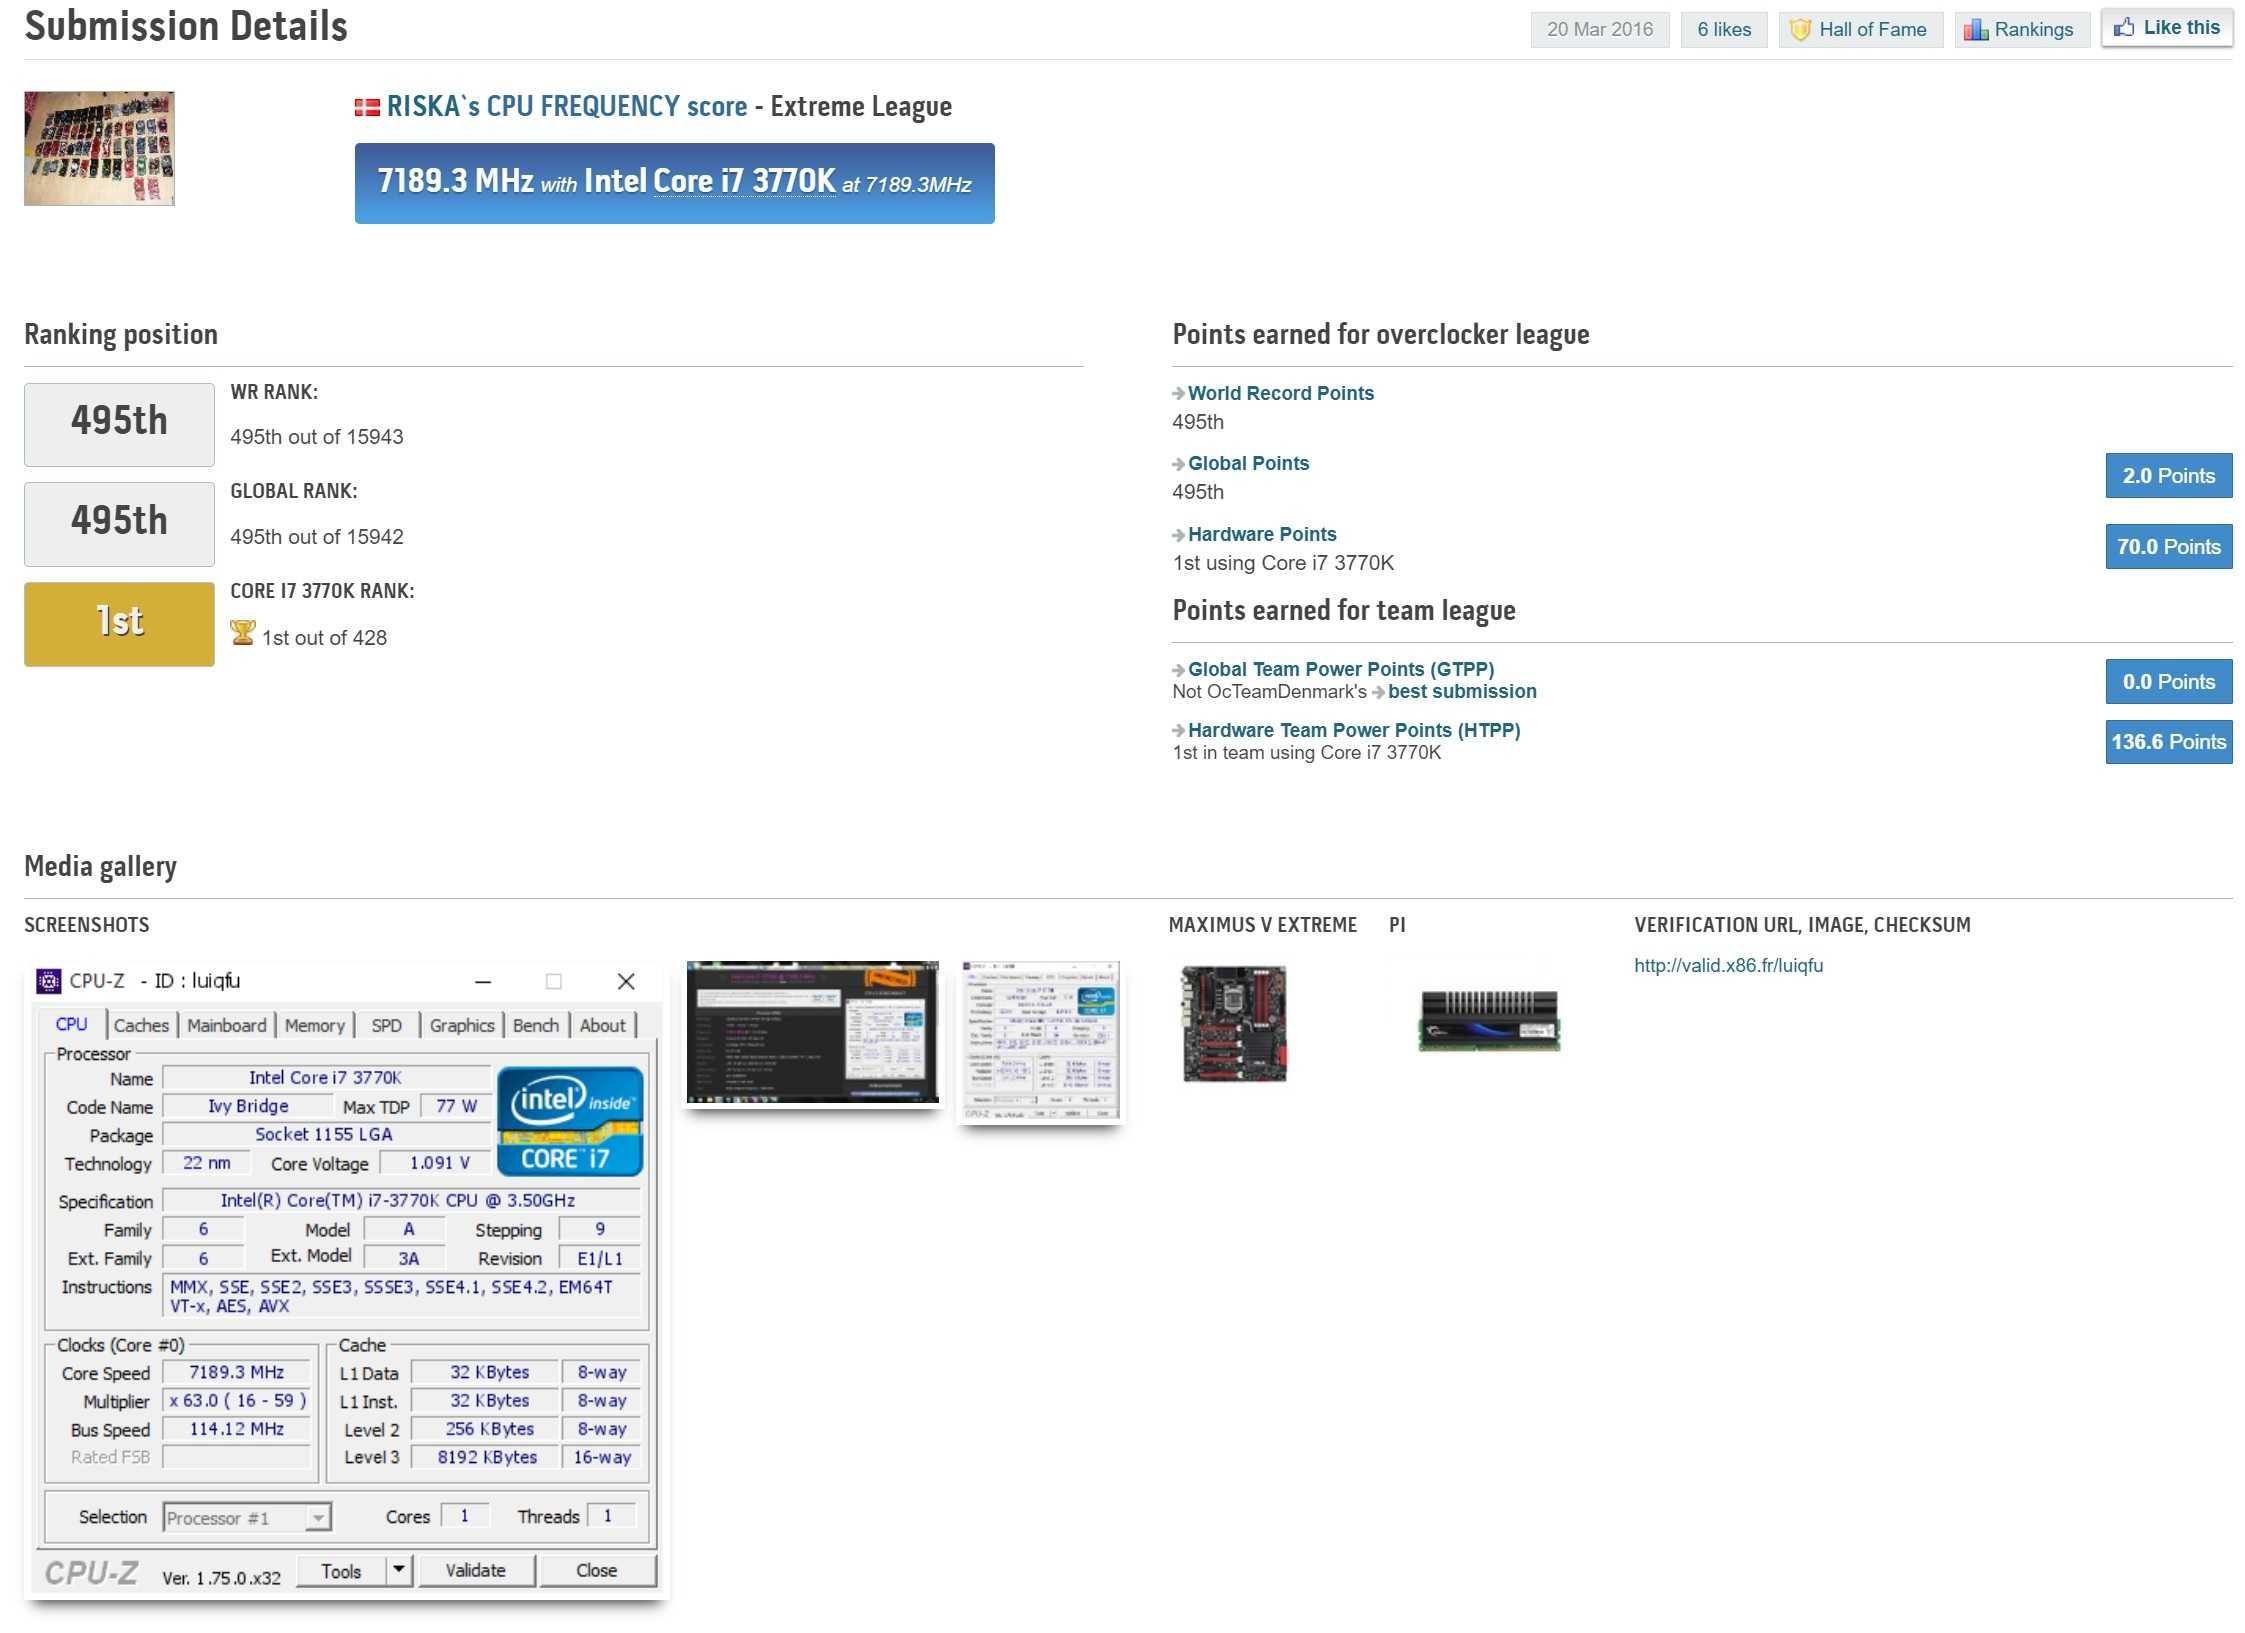
Task: Click the MAXIMUS V EXTREME motherboard thumbnail
Action: pos(1232,1020)
